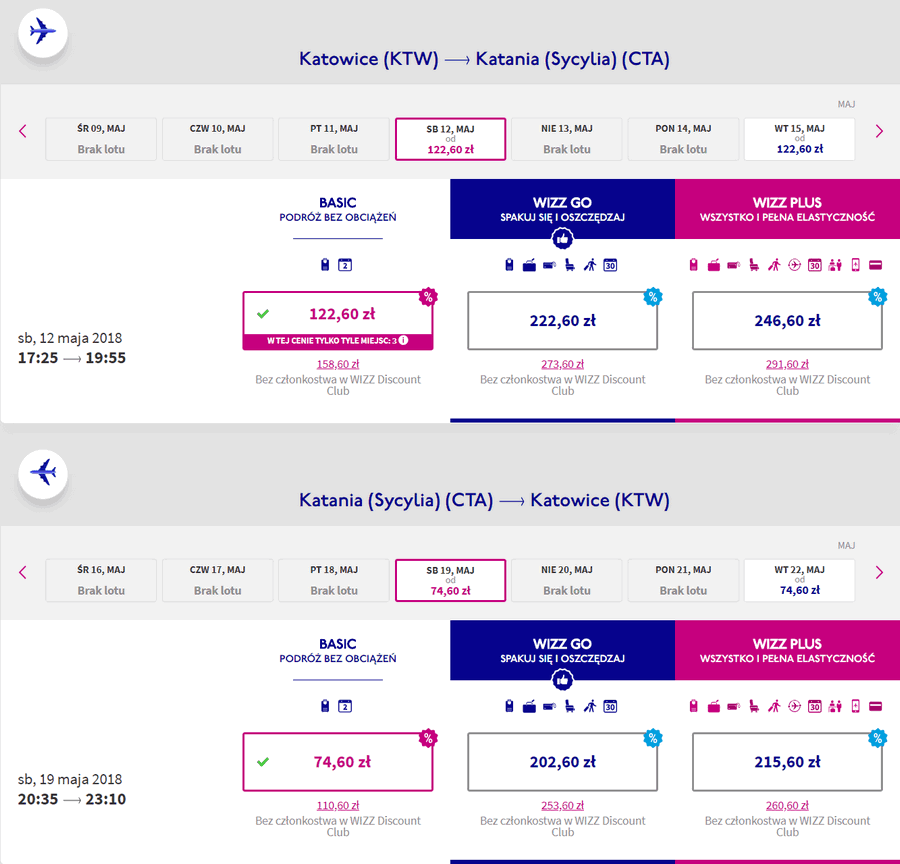Click the seats-left banner W TEJ CENIE
Screen dimensions: 900x864
pyautogui.click(x=338, y=341)
